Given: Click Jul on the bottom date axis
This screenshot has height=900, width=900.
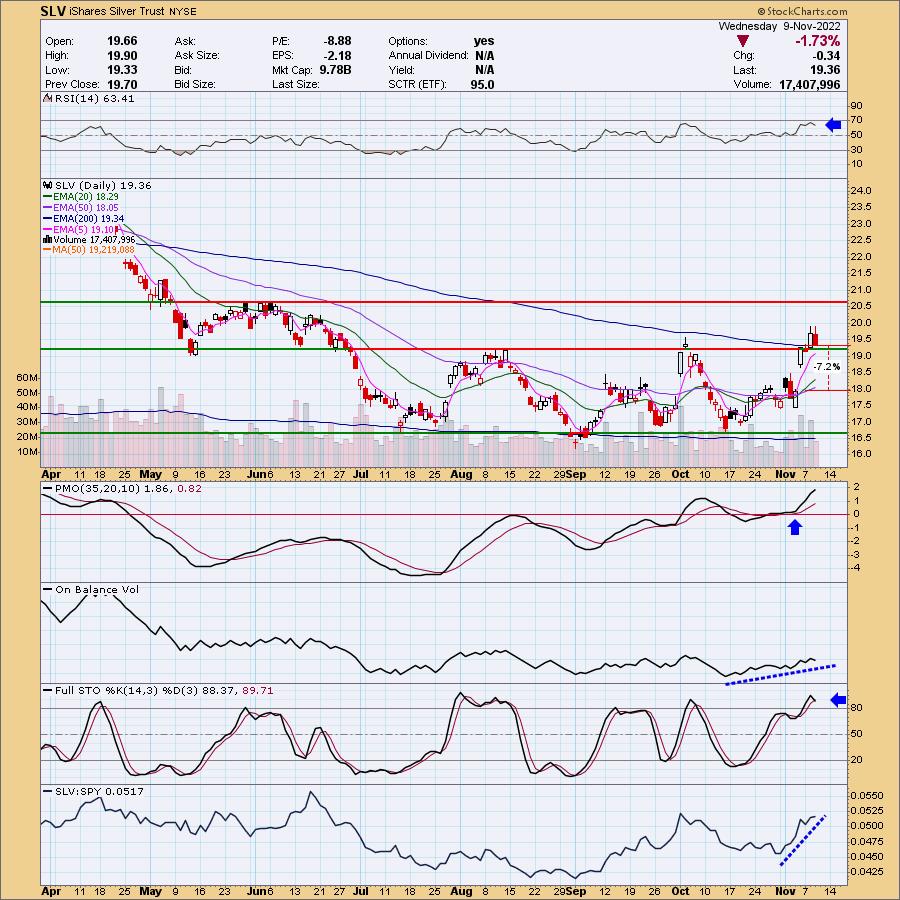Looking at the screenshot, I should pyautogui.click(x=360, y=891).
